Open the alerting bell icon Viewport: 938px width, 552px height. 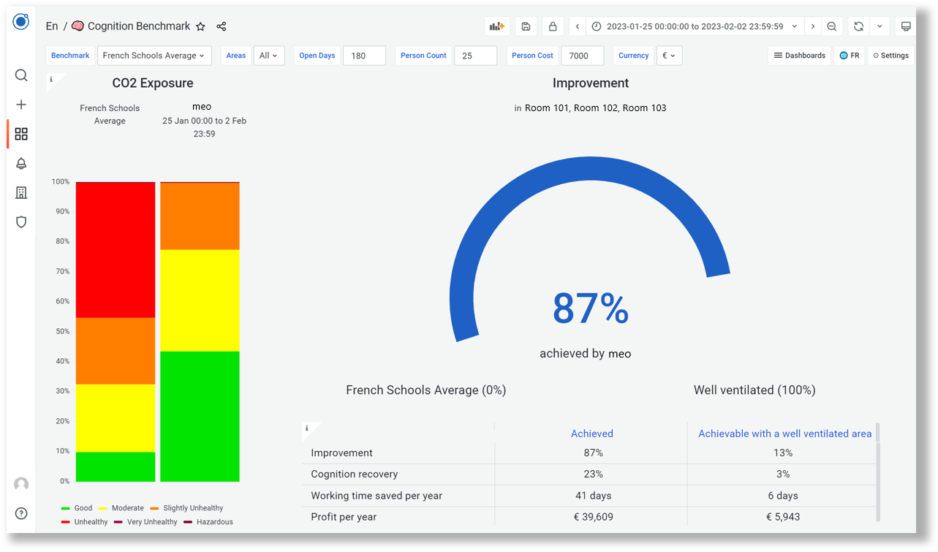tap(21, 163)
